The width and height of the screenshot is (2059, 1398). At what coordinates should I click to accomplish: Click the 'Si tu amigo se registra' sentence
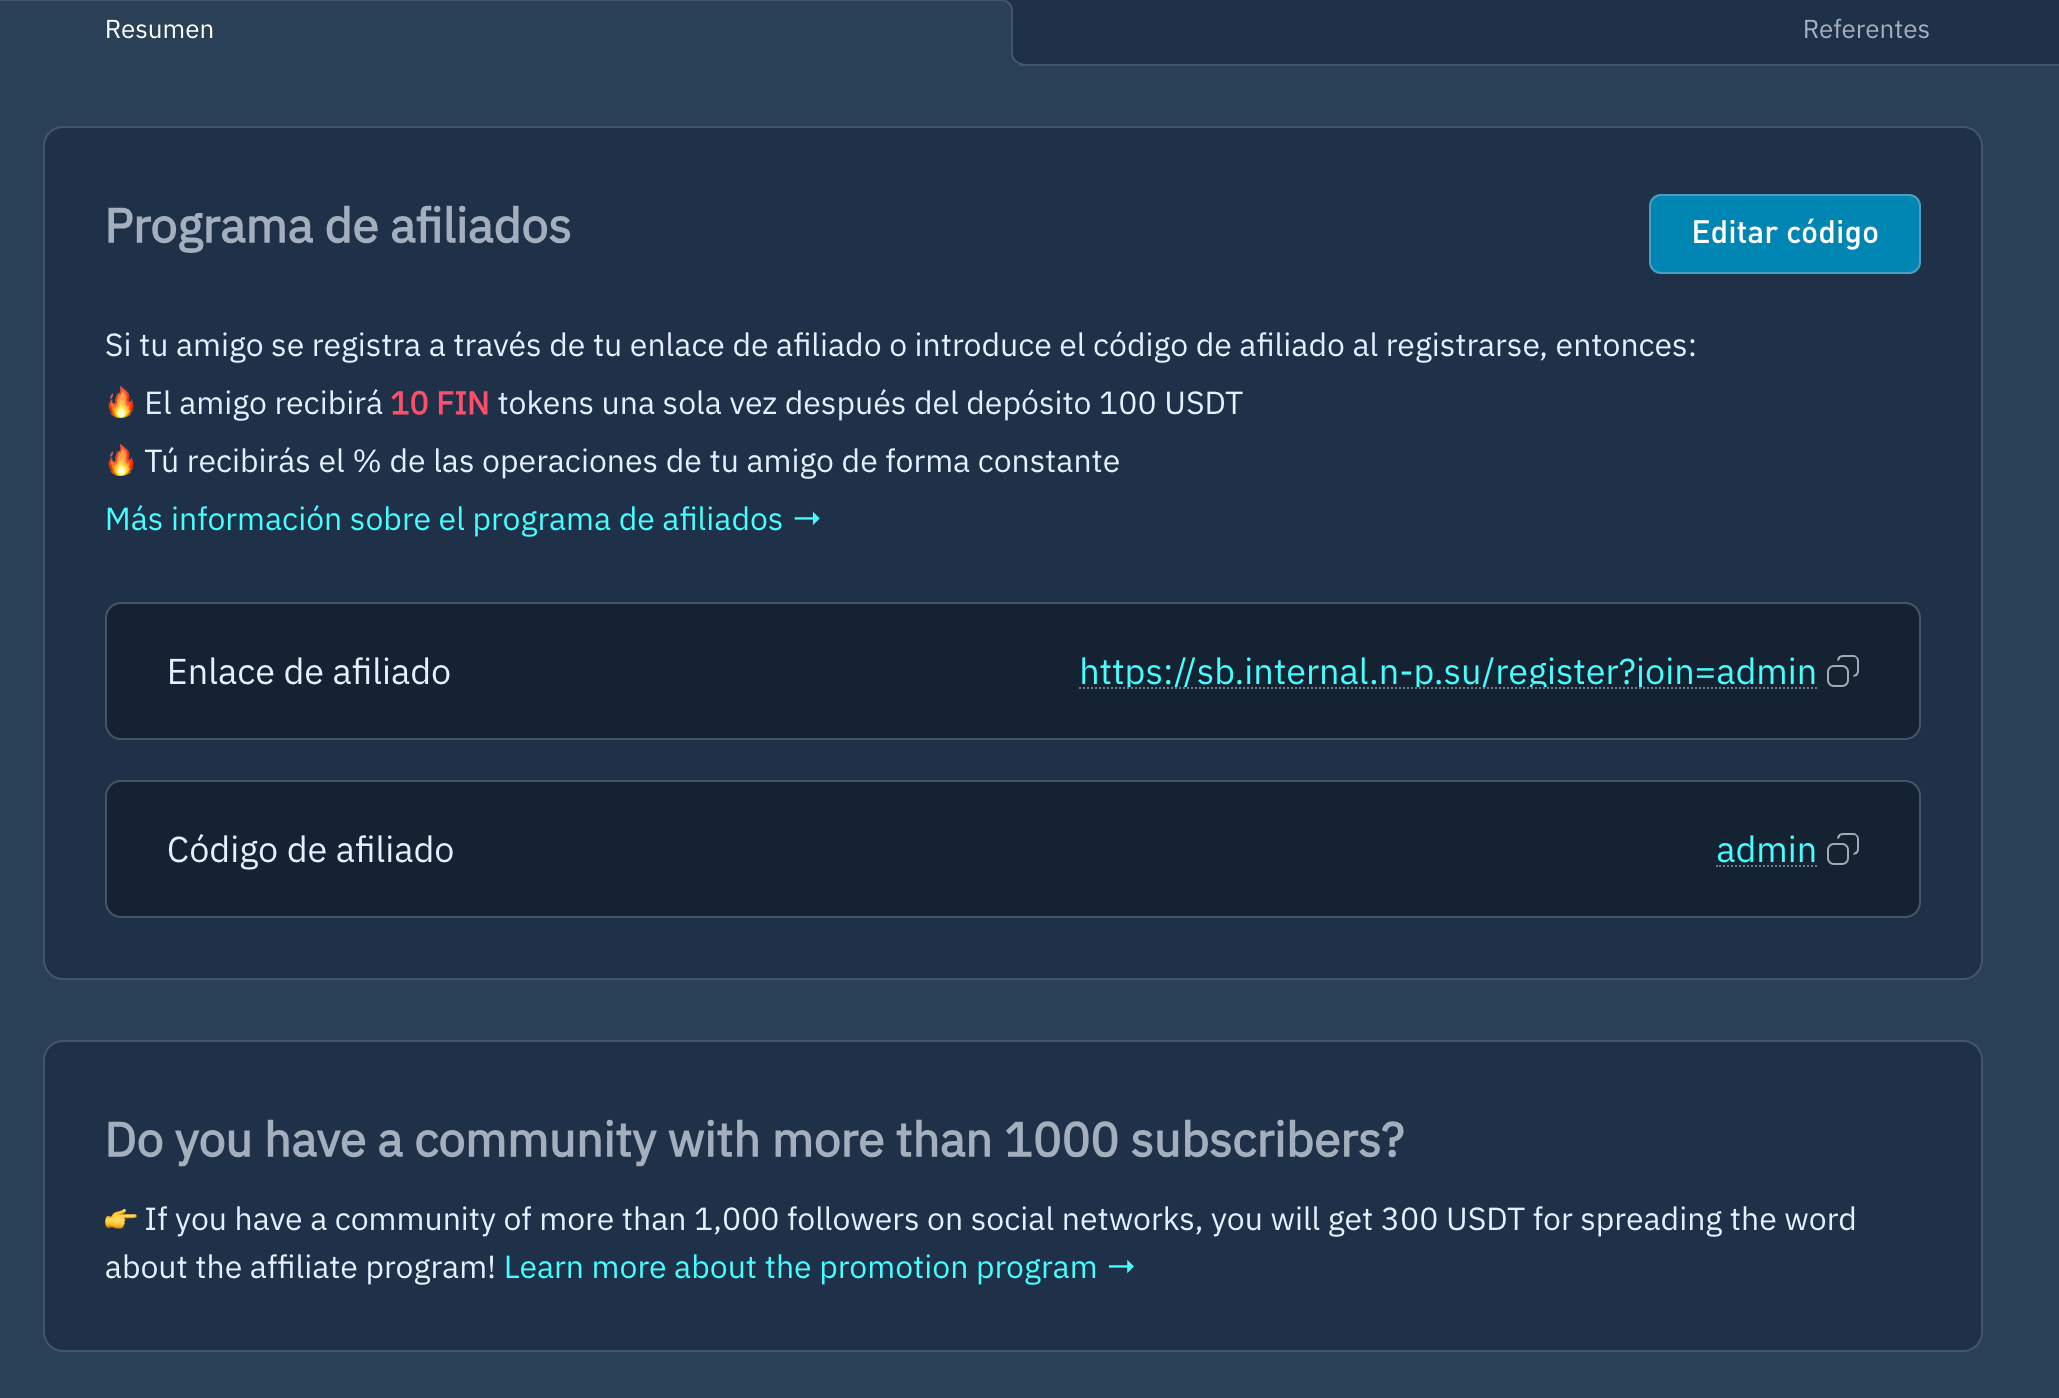tap(900, 345)
